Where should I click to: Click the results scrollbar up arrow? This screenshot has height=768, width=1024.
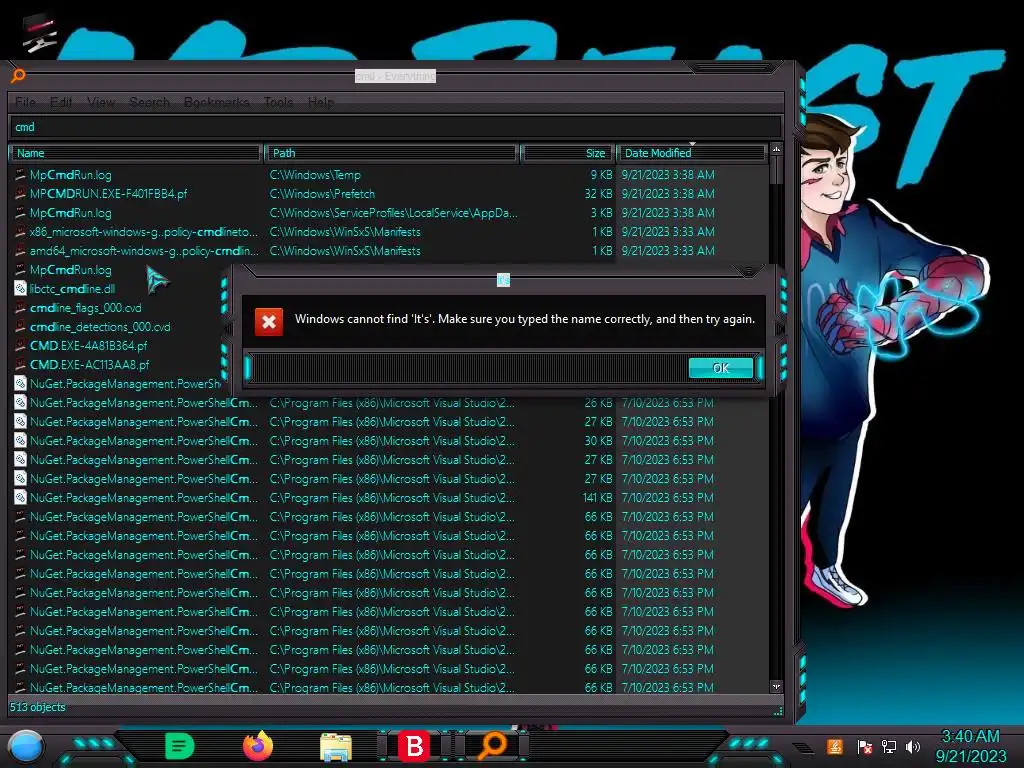[x=776, y=150]
